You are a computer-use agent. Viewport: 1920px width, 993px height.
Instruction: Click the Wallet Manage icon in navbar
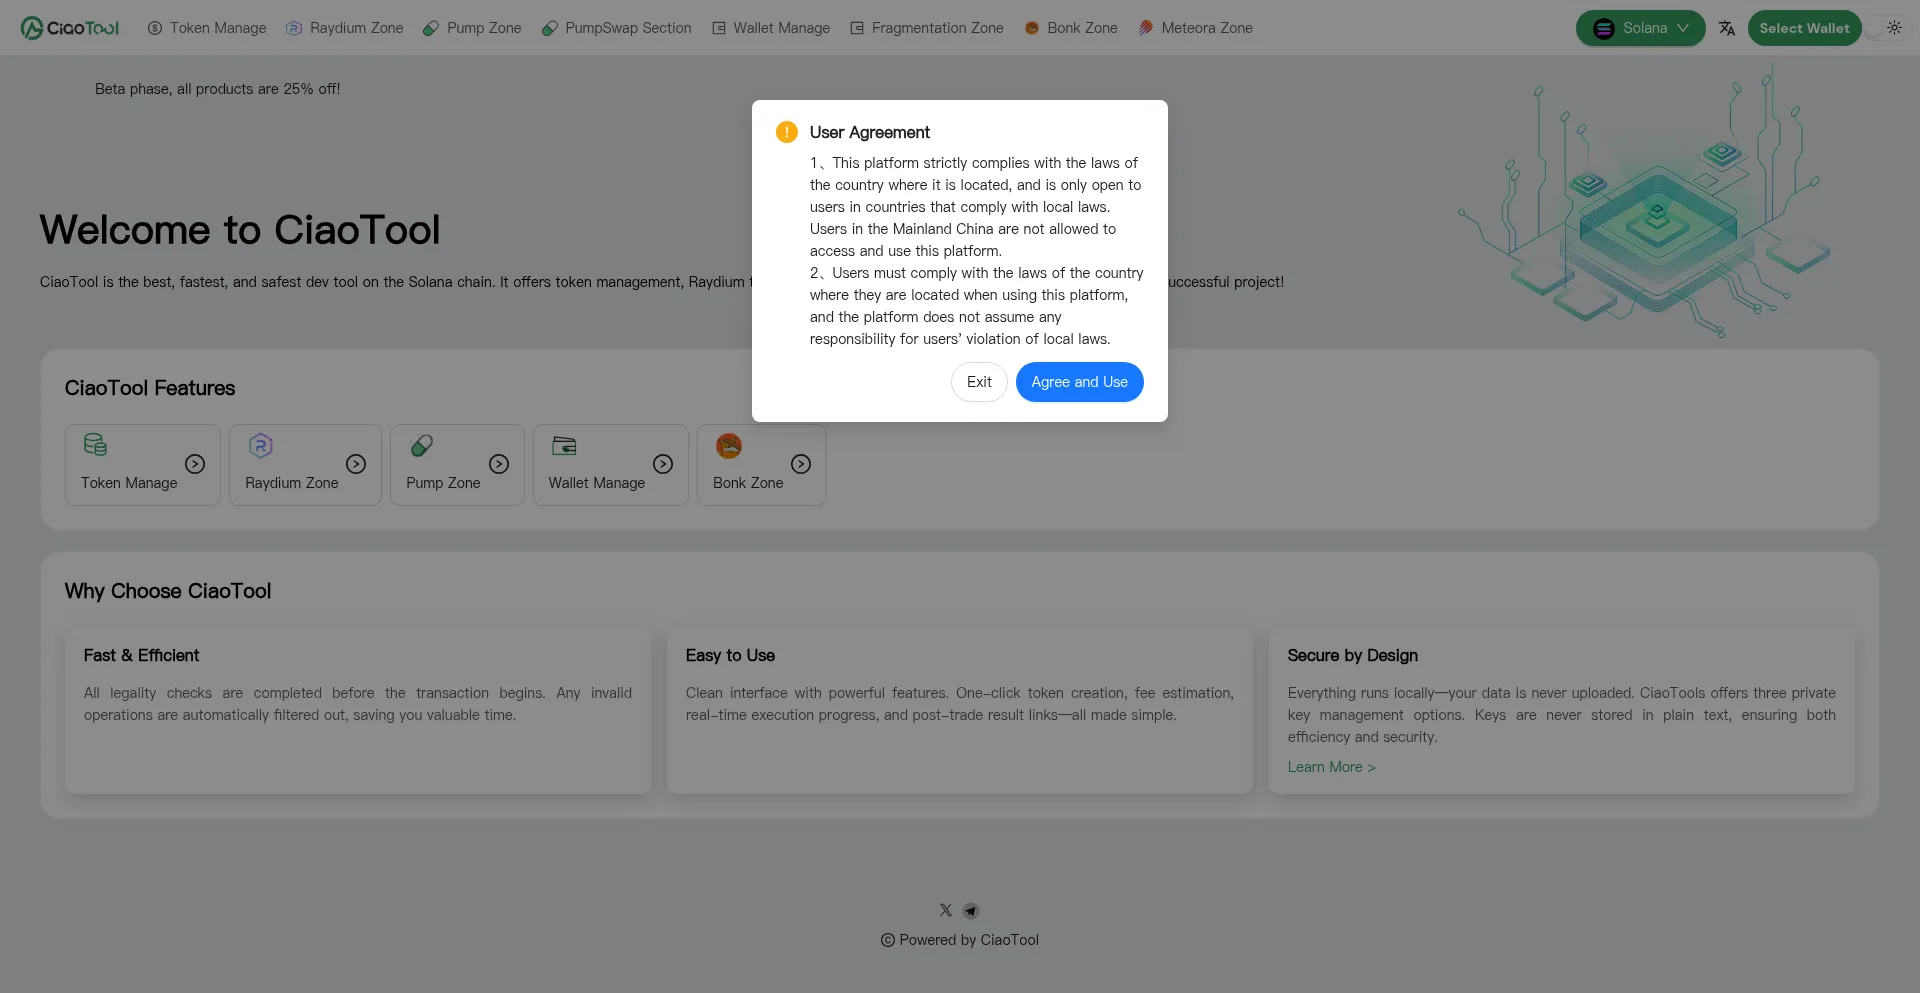click(x=719, y=28)
